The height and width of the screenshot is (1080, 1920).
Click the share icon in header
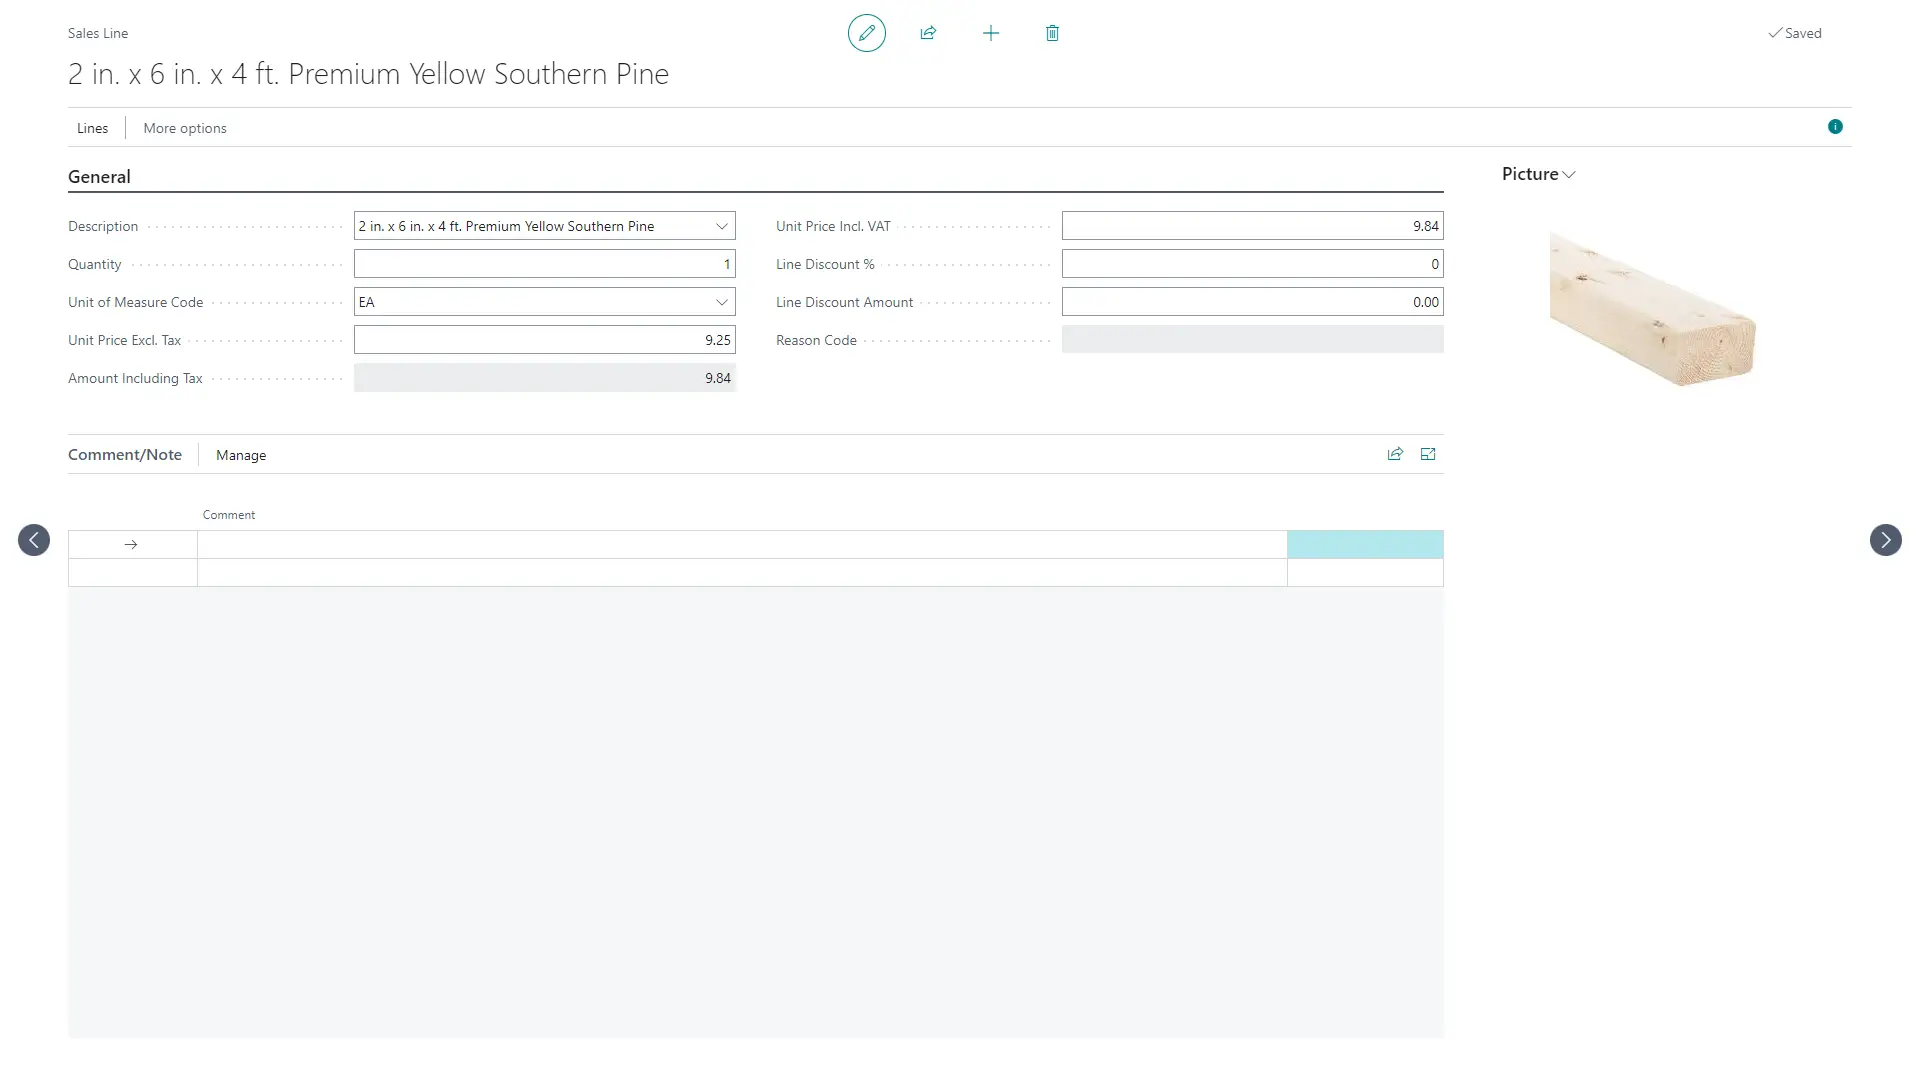(x=928, y=33)
